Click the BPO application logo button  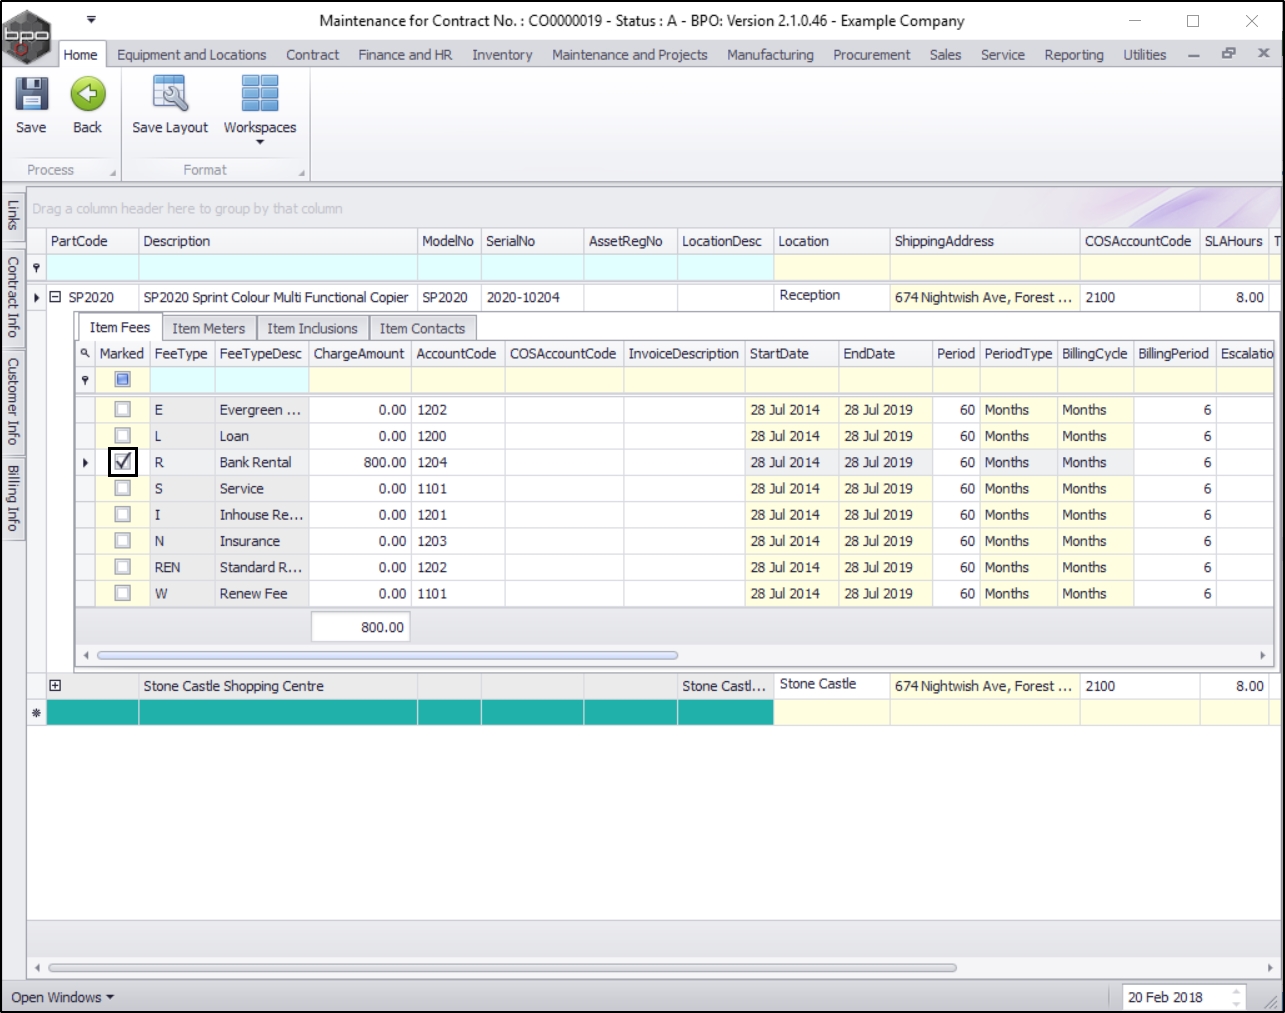click(x=26, y=36)
